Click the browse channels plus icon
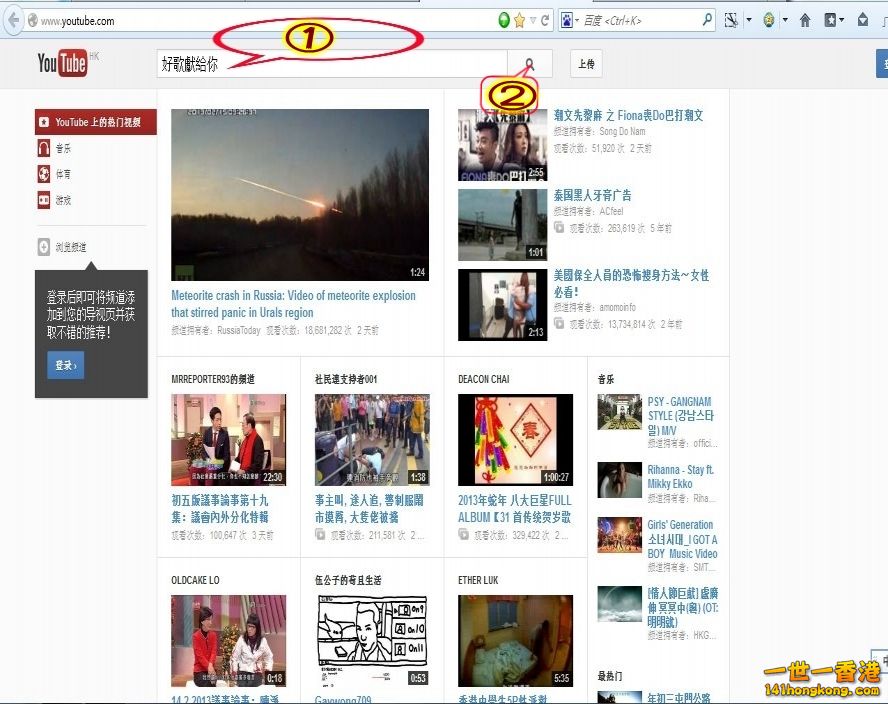Screen dimensions: 888x704 (x=44, y=247)
